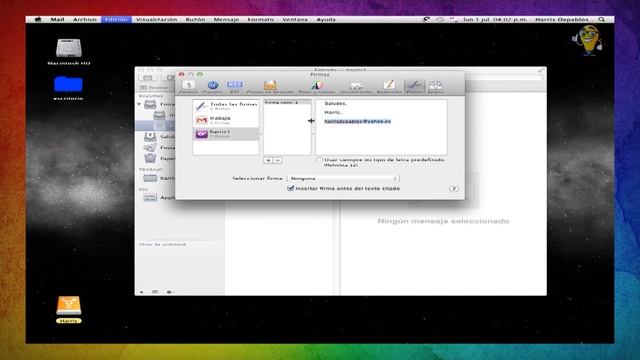
Task: Open the Ventana menu
Action: 295,19
